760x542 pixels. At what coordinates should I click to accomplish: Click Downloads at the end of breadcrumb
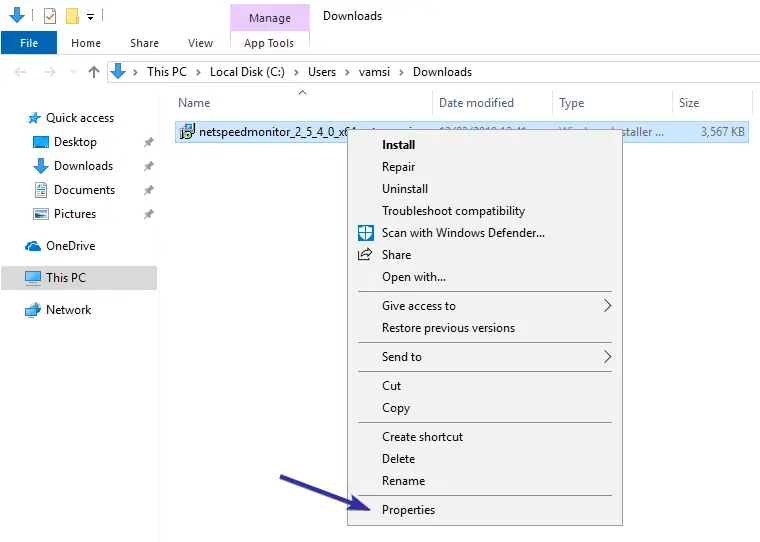point(443,72)
